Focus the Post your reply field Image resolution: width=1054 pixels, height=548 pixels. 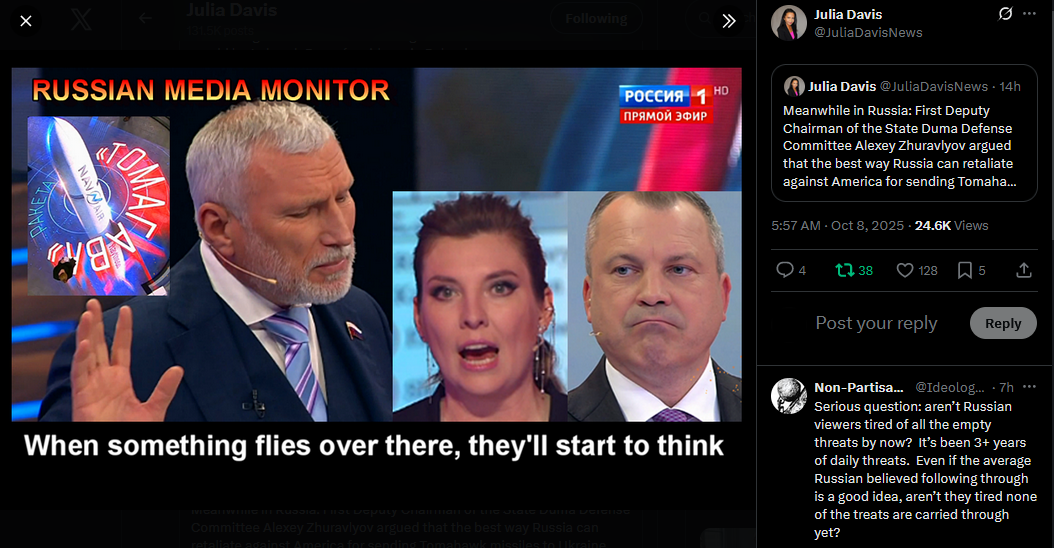pos(876,323)
